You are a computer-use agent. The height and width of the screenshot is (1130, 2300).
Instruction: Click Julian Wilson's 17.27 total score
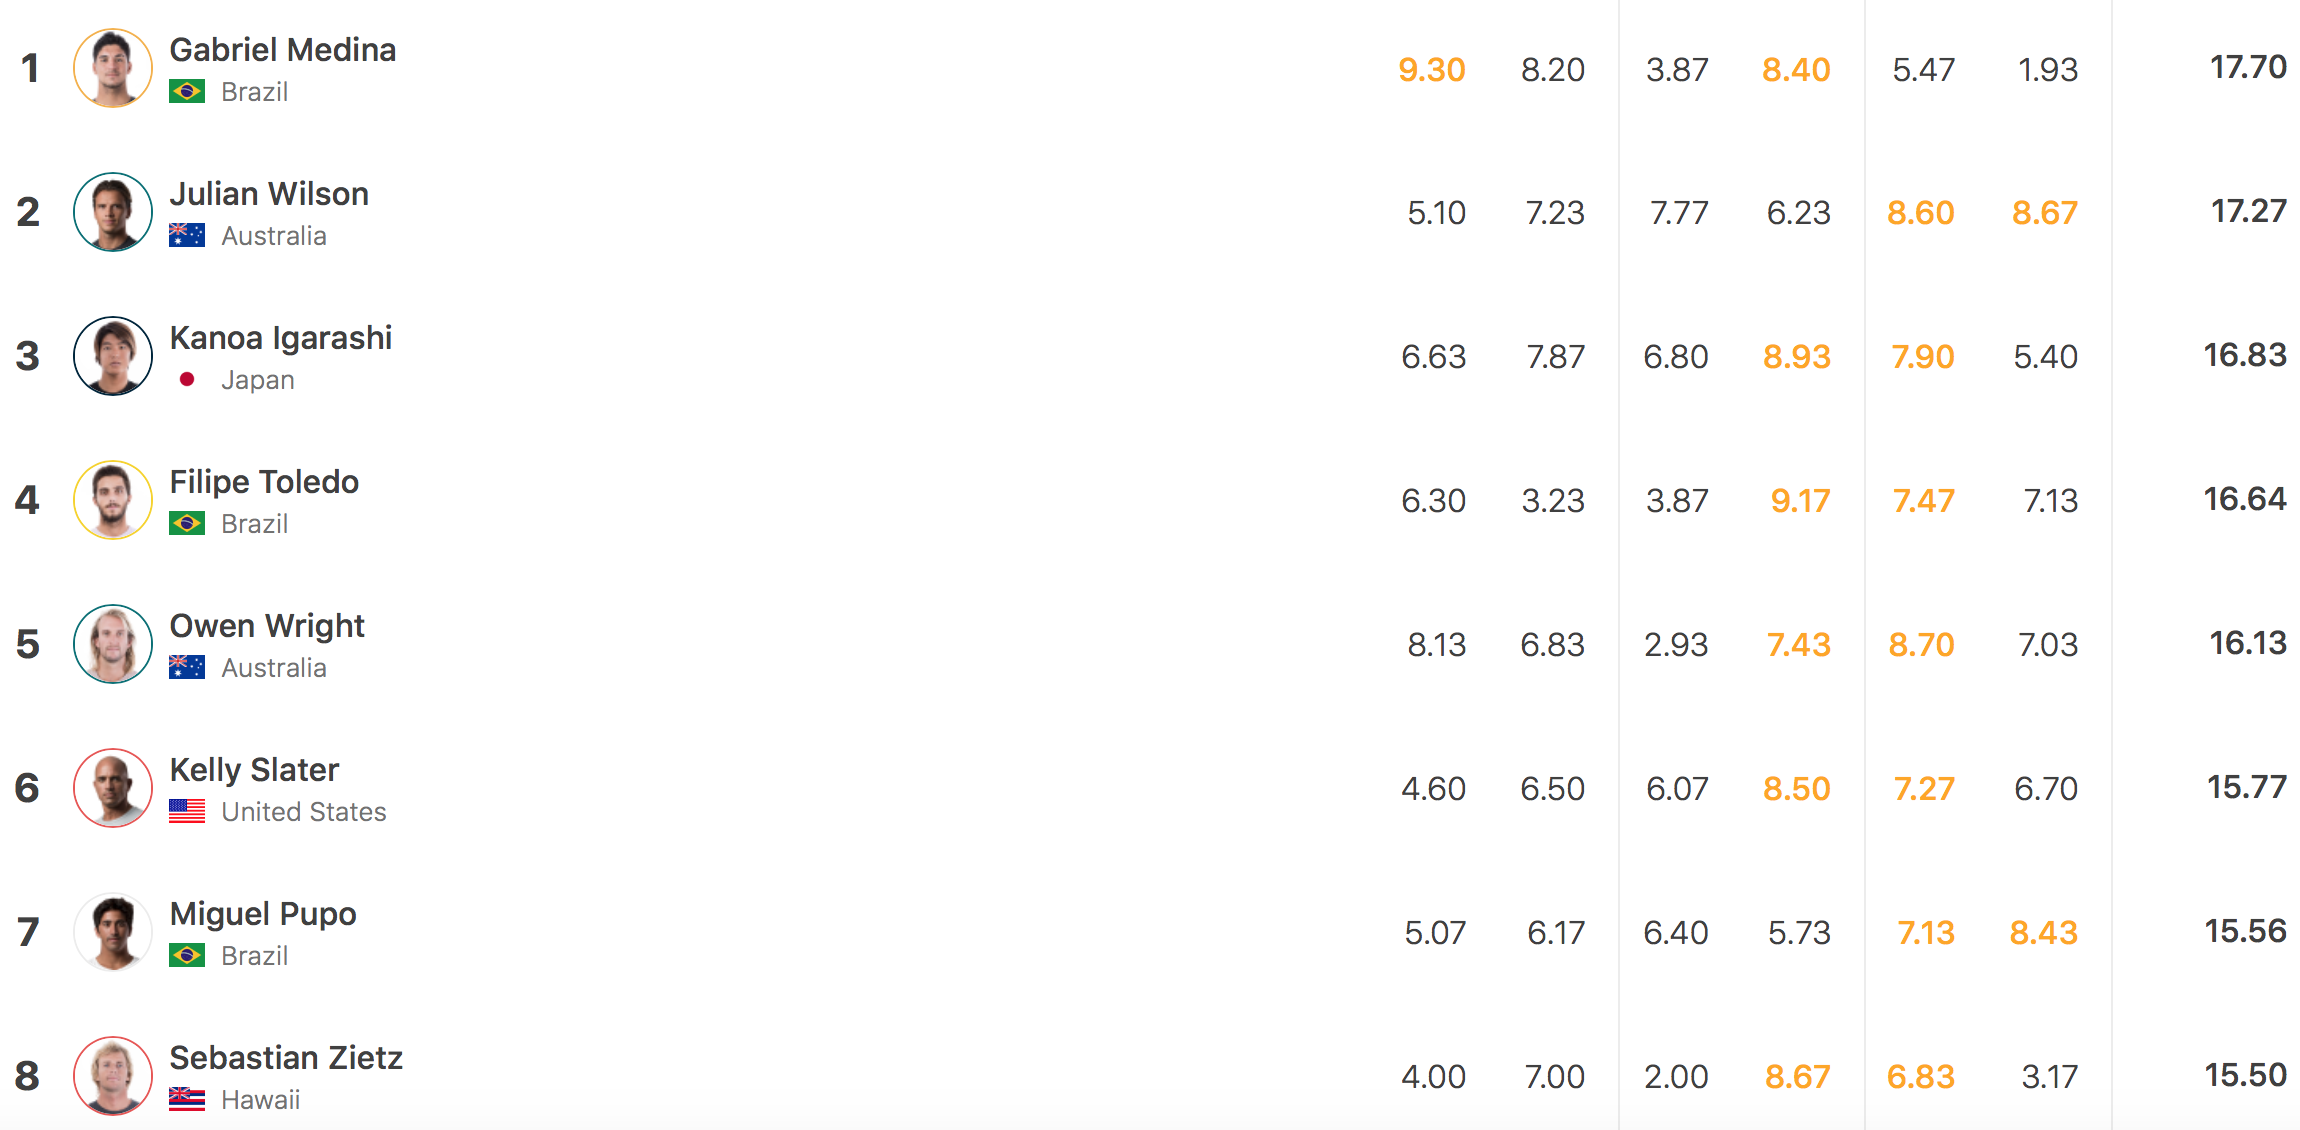click(2248, 211)
